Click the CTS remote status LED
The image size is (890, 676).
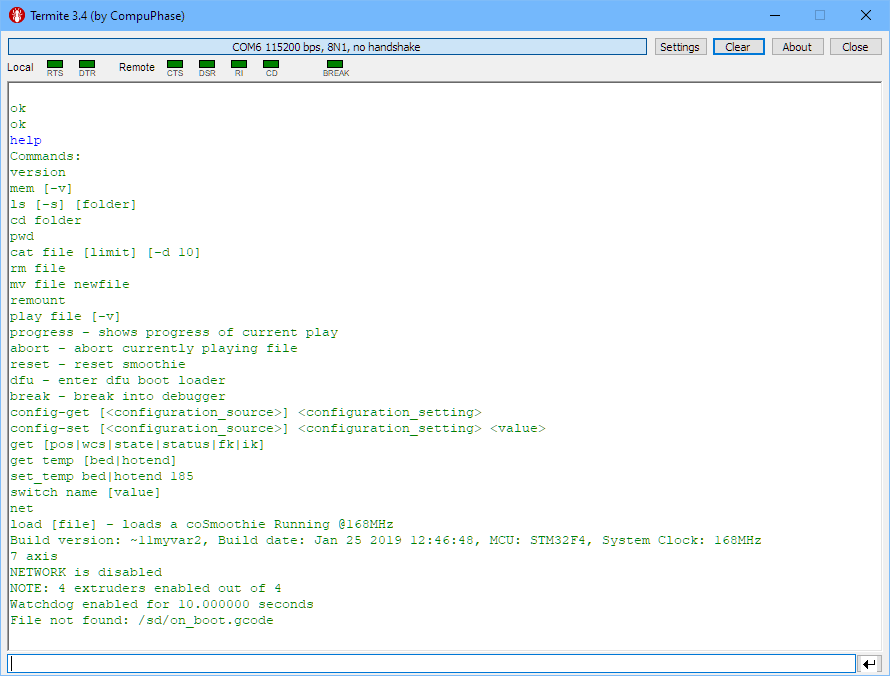click(x=175, y=64)
